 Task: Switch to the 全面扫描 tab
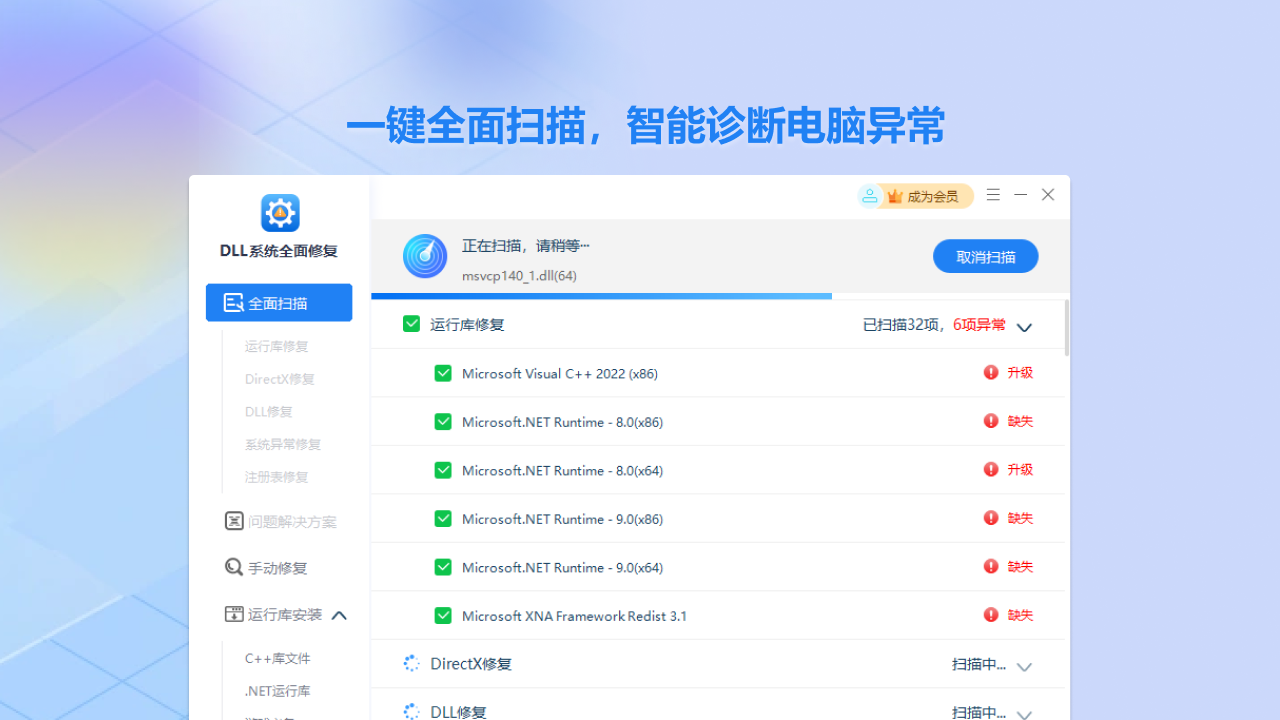pyautogui.click(x=279, y=302)
